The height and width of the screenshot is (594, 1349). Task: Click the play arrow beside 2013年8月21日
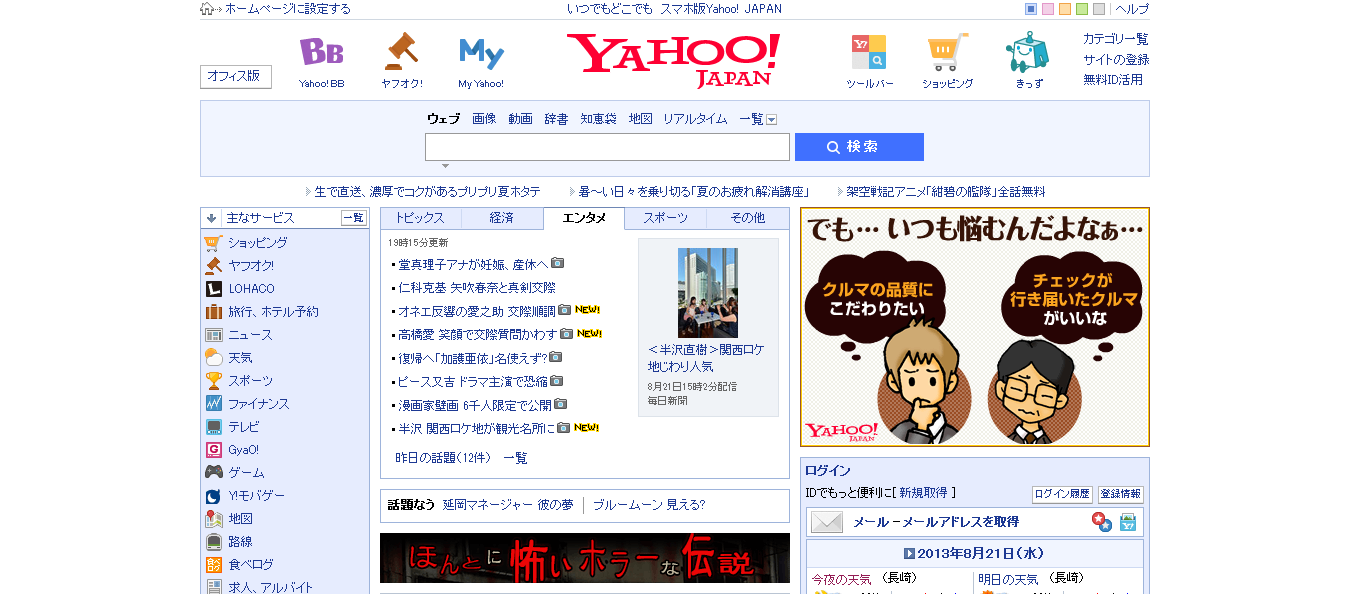point(909,553)
